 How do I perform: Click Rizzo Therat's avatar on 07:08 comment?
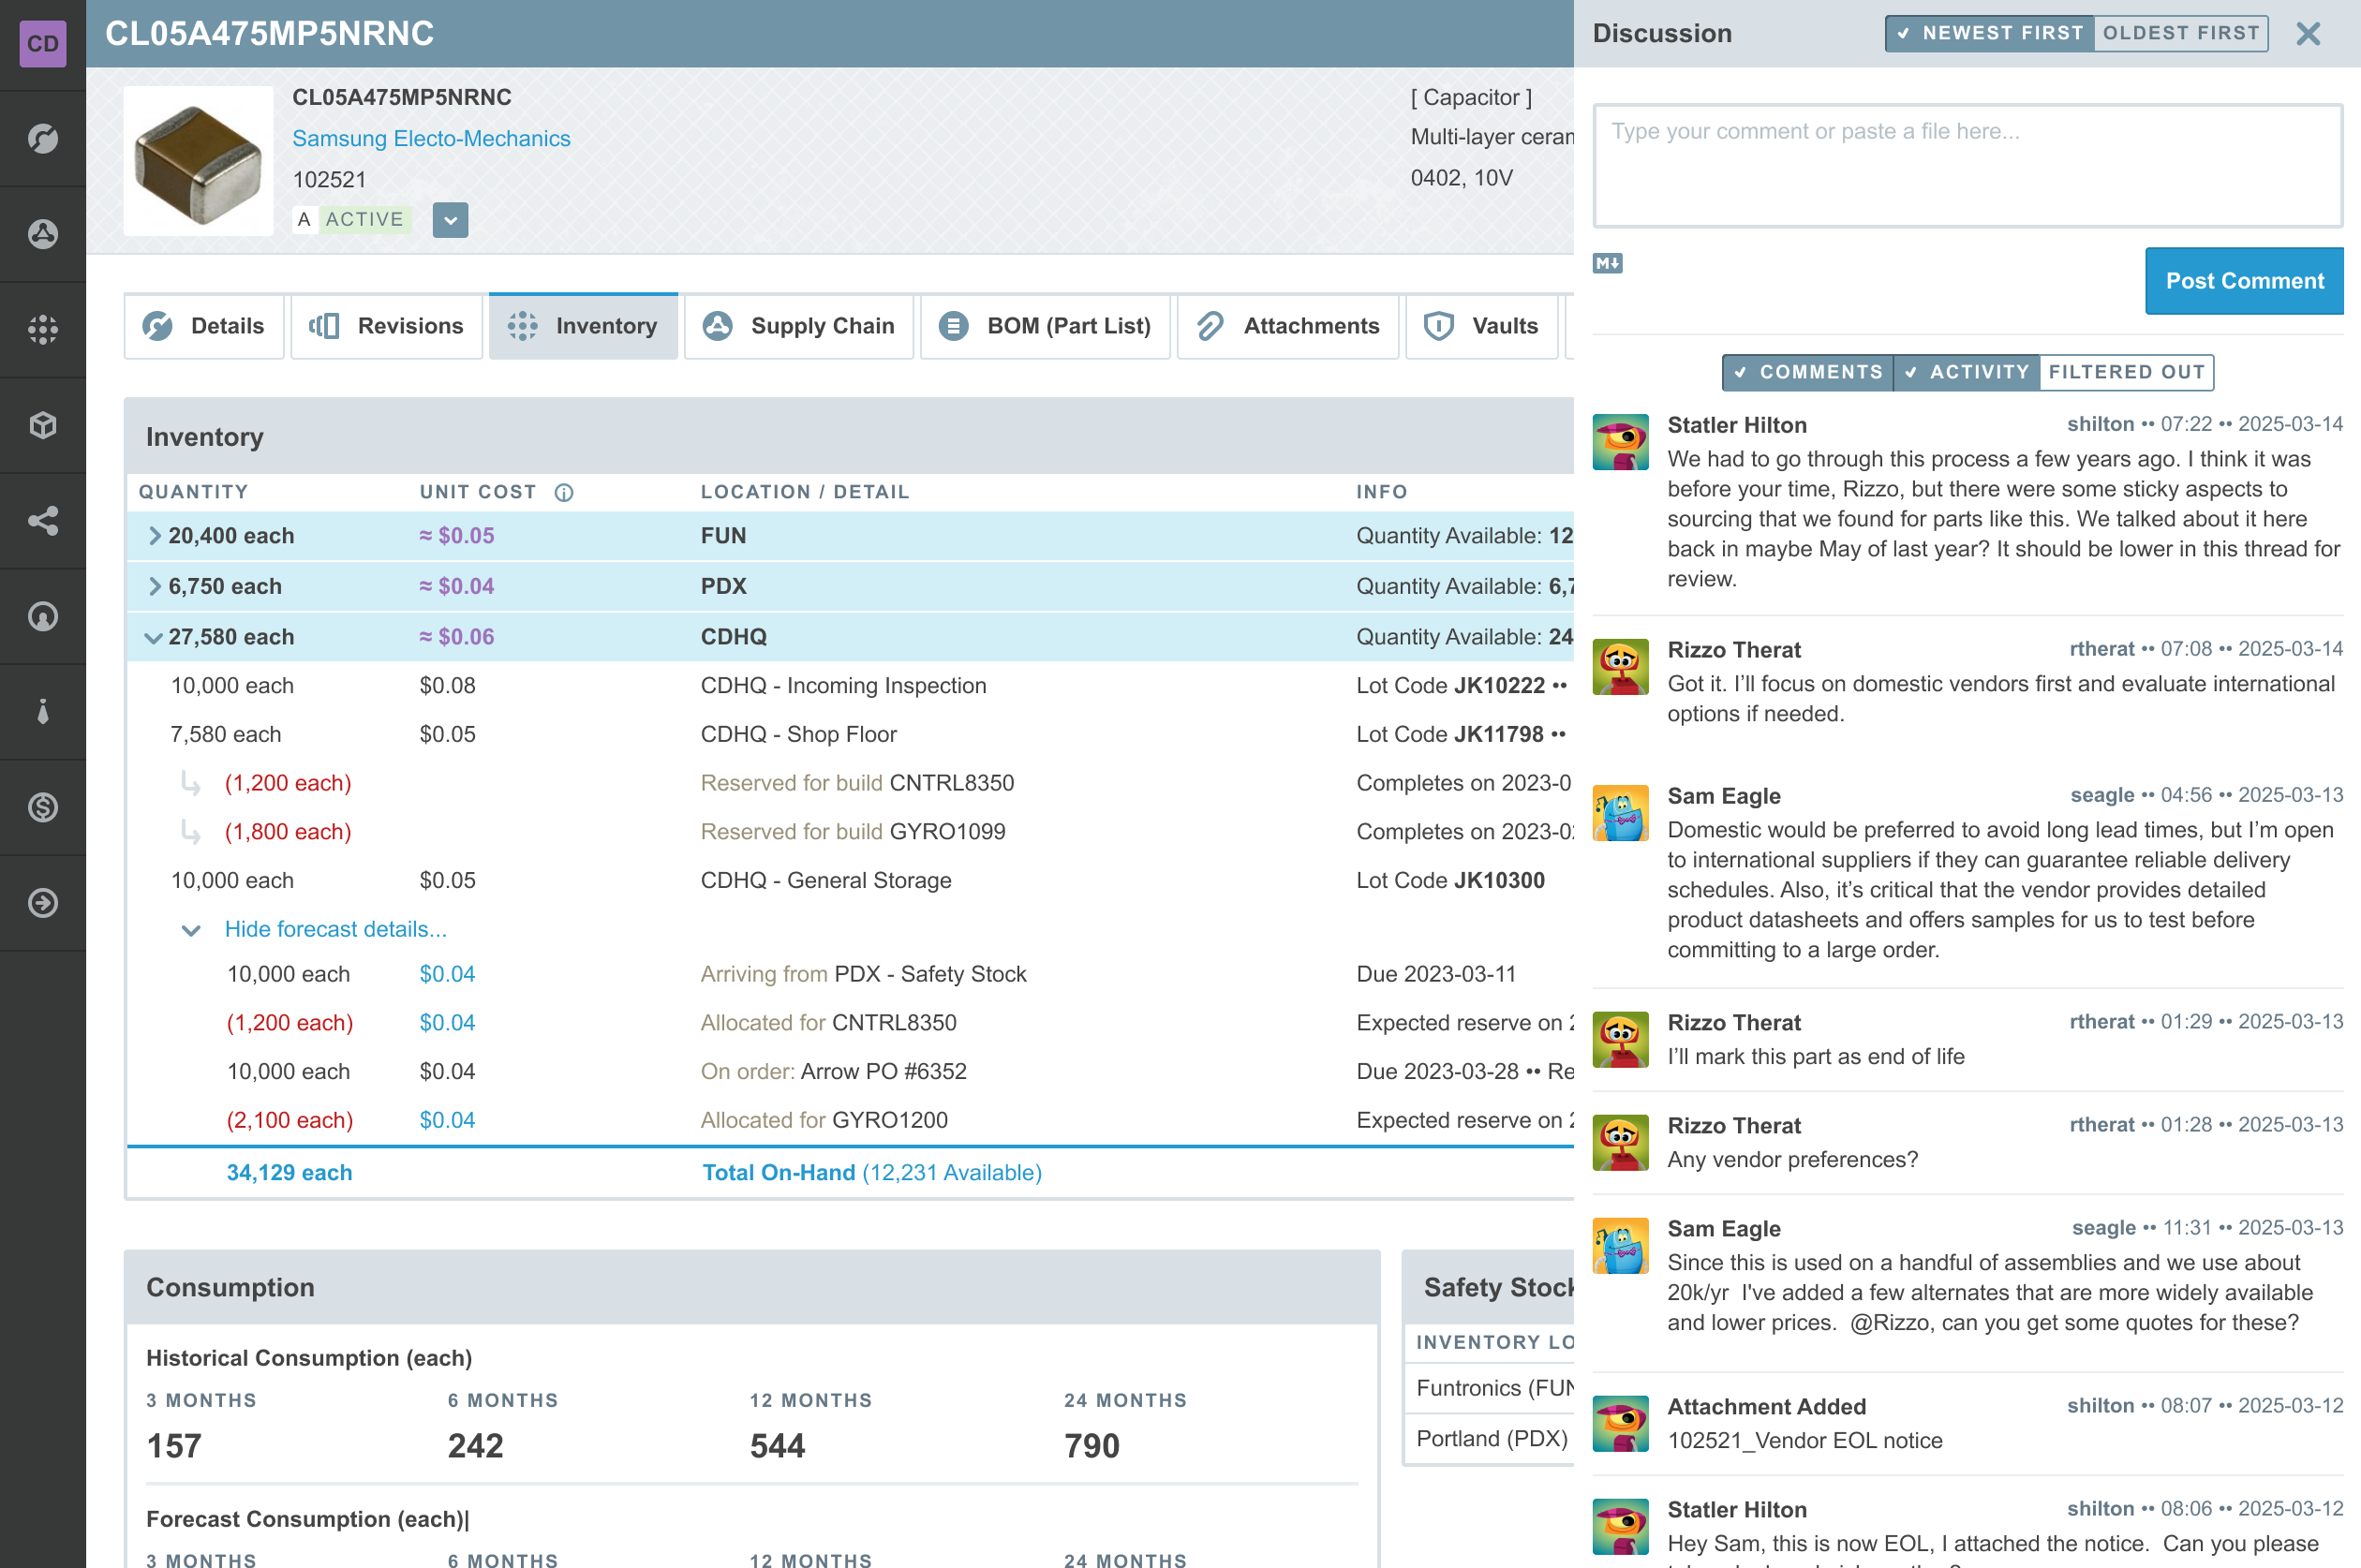pos(1620,667)
